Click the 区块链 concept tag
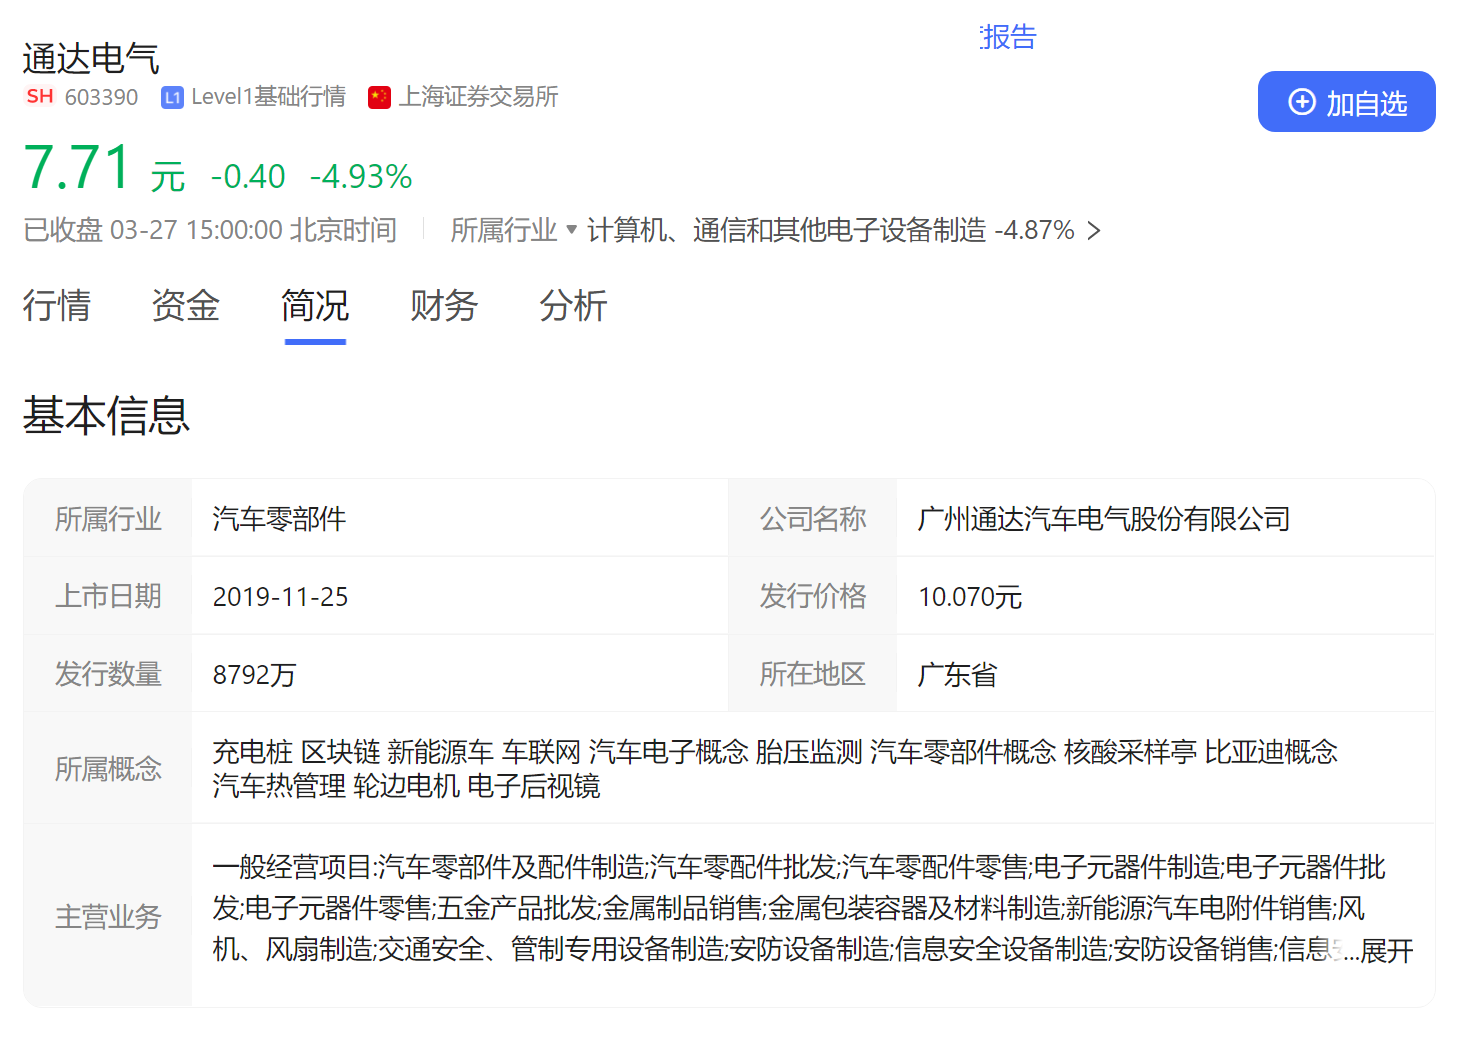Image resolution: width=1479 pixels, height=1053 pixels. [340, 752]
